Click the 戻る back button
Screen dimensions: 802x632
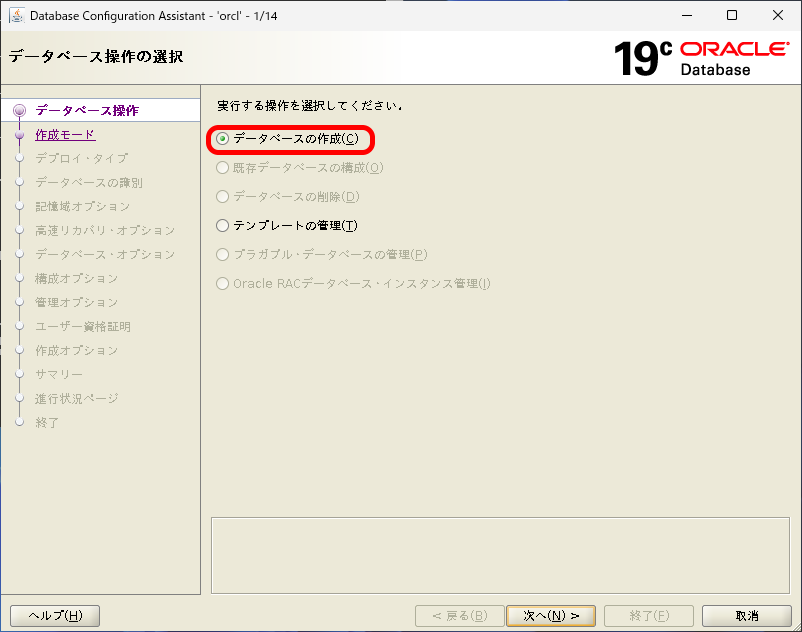459,615
